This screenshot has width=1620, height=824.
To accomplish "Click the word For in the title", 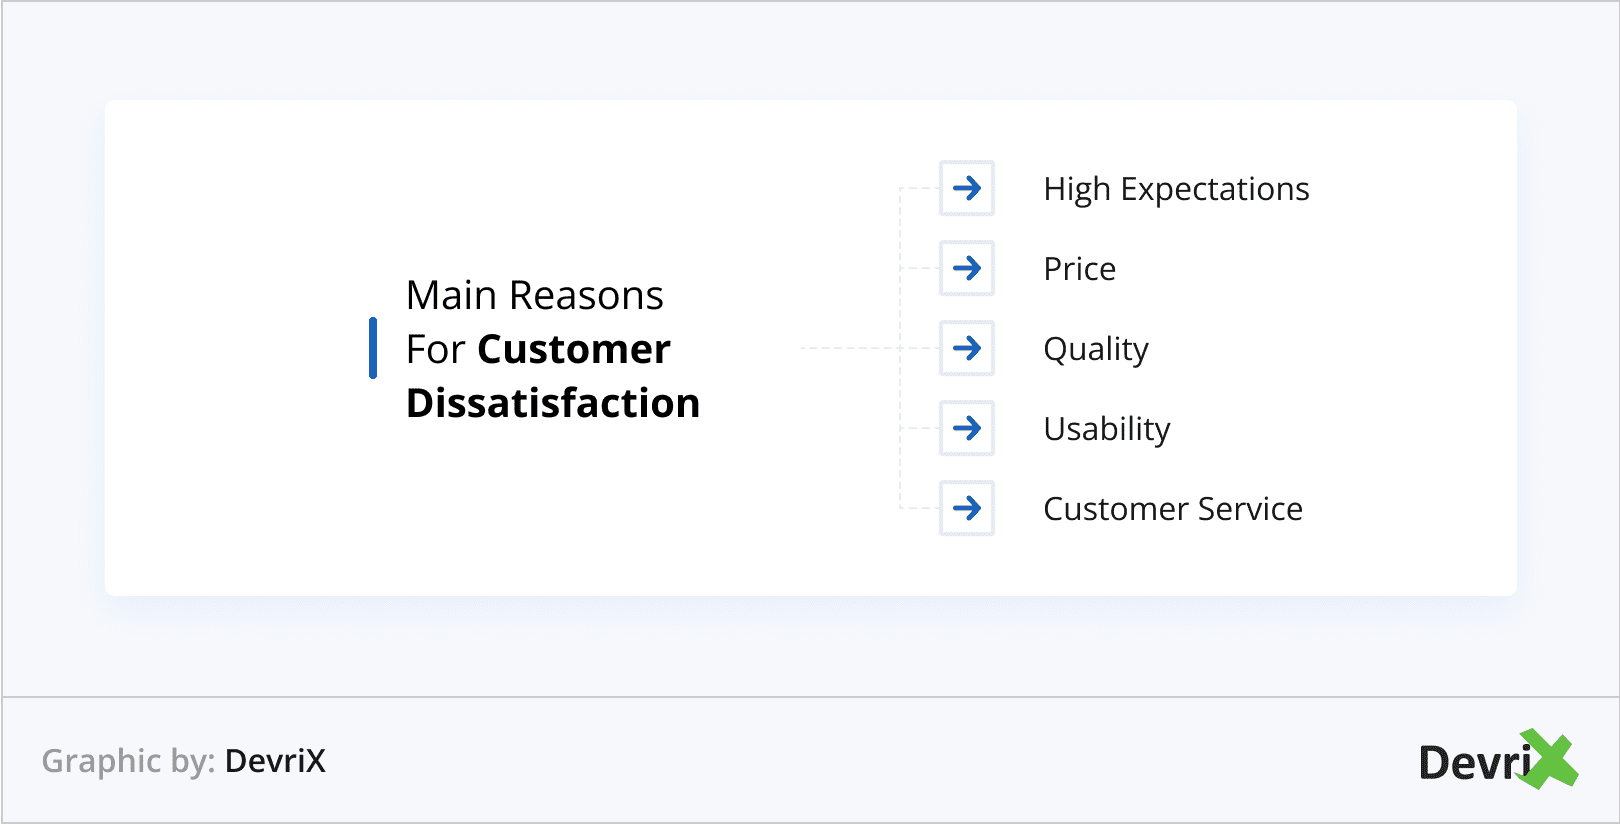I will (435, 350).
